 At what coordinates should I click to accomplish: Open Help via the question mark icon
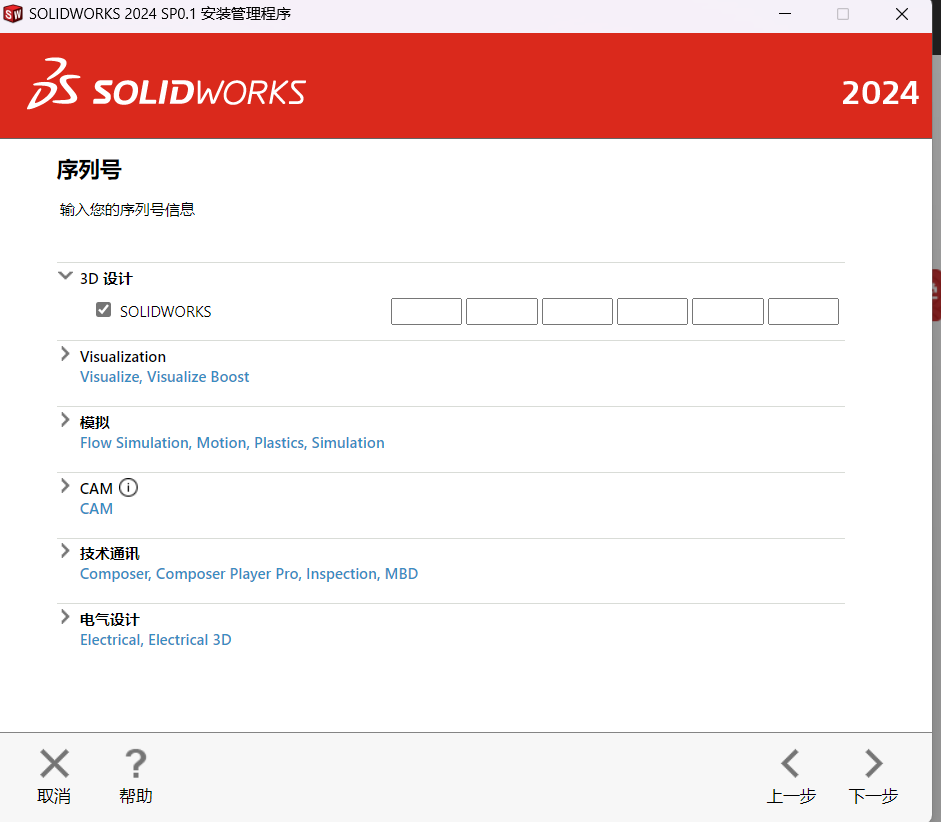point(134,763)
